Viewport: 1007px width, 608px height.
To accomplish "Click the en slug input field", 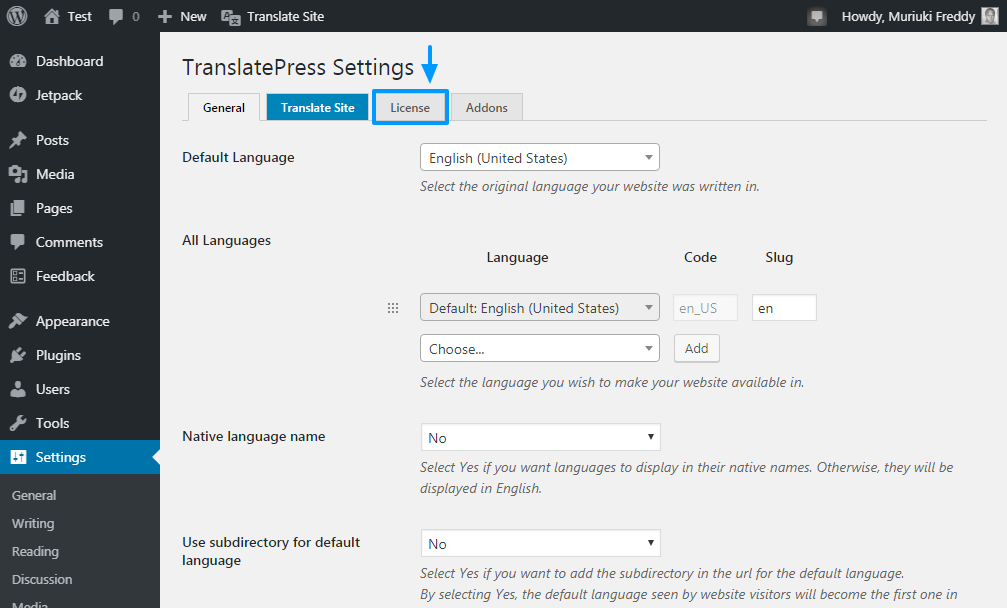I will click(x=784, y=308).
